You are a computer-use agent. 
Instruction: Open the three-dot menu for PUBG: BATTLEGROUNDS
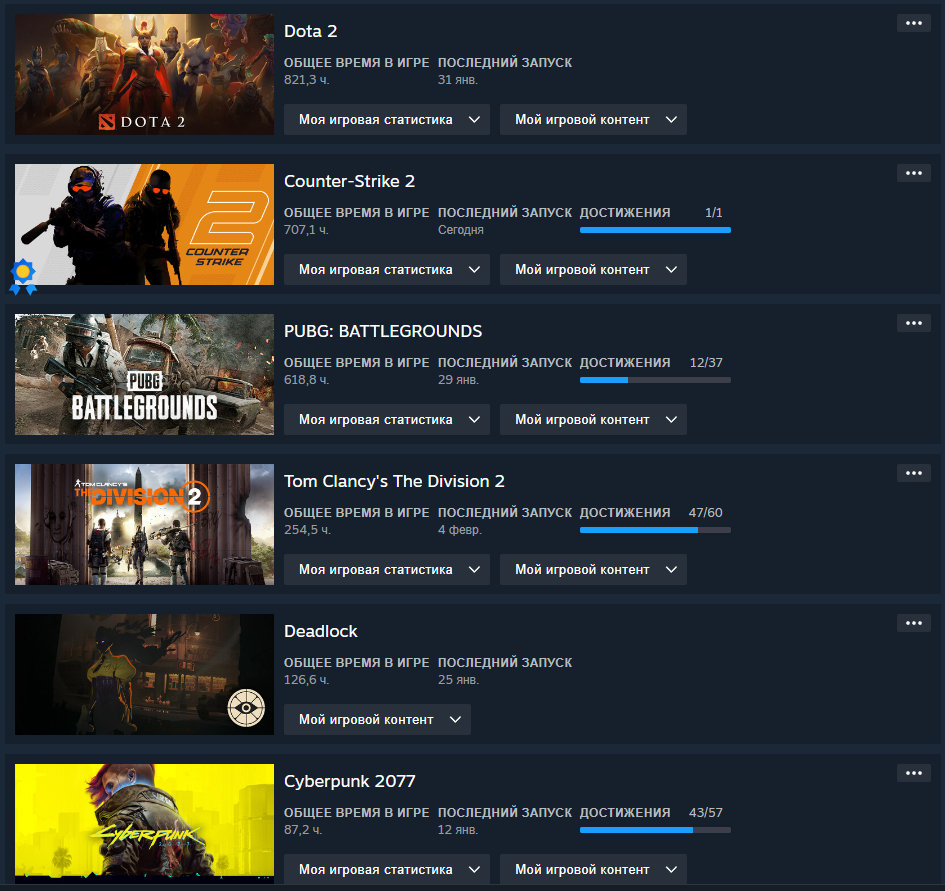tap(914, 323)
